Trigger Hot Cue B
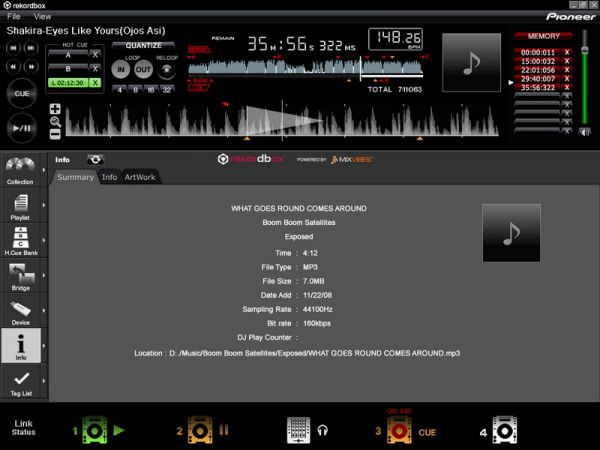The image size is (600, 450). [x=68, y=69]
